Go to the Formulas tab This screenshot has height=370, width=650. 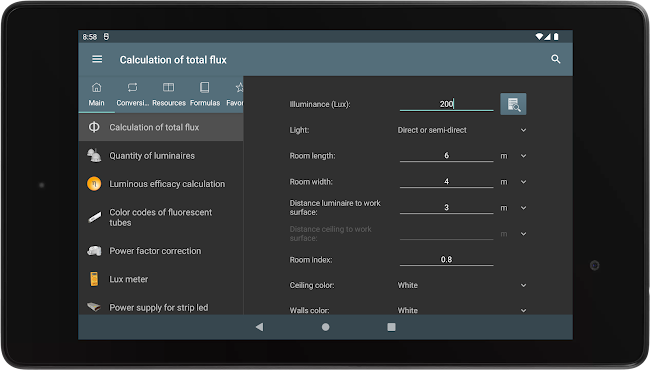pos(205,94)
